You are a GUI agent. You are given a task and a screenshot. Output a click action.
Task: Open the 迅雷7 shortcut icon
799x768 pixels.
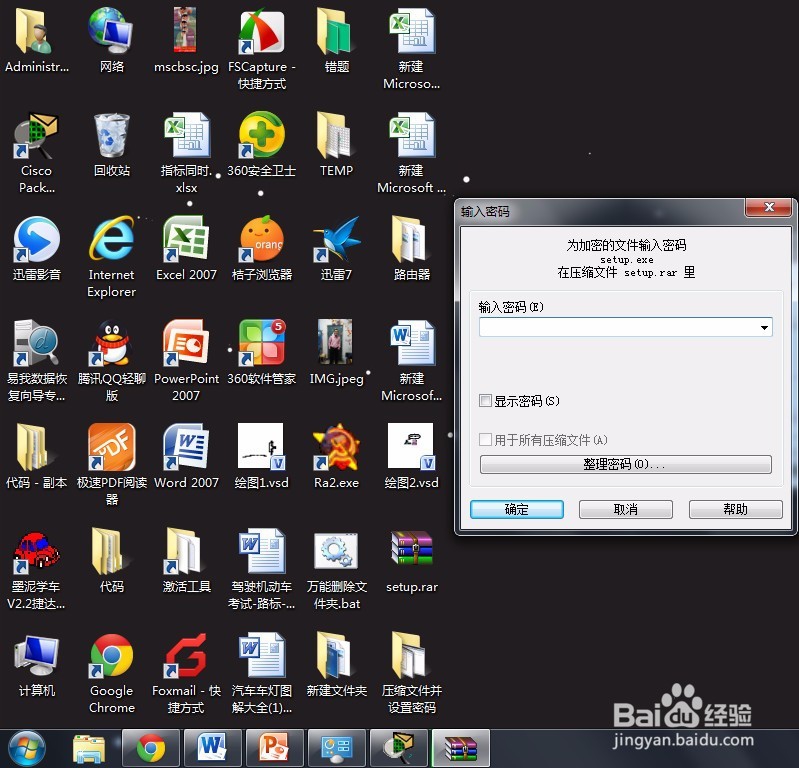(336, 239)
